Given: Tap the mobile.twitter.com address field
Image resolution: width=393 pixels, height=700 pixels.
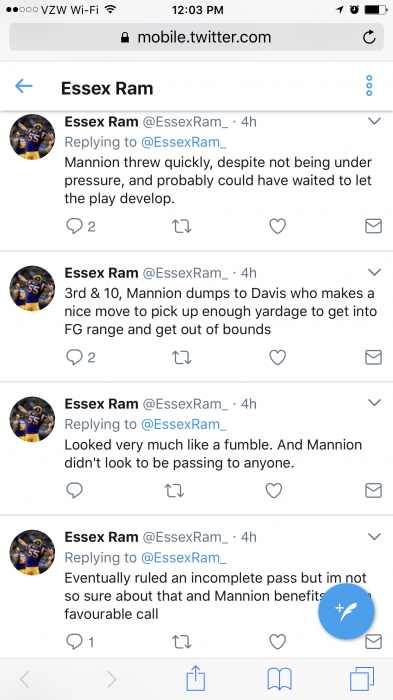Looking at the screenshot, I should tap(196, 37).
